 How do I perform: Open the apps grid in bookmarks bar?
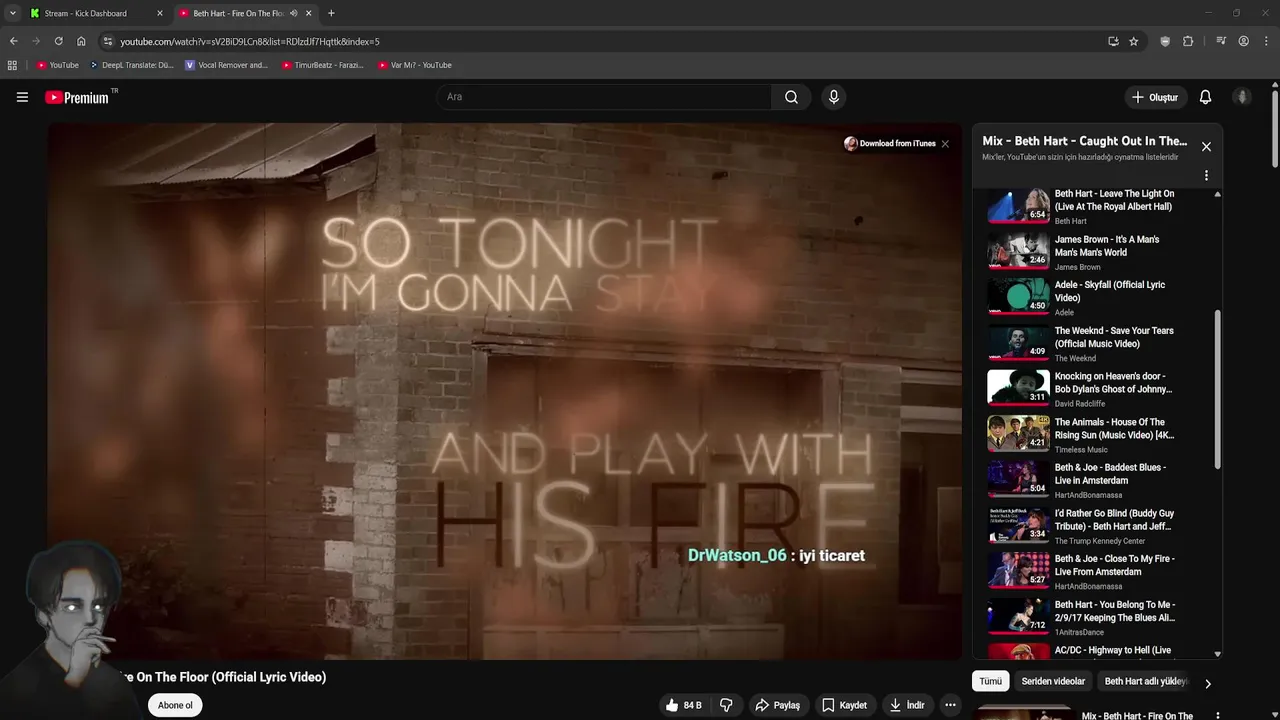pyautogui.click(x=12, y=65)
